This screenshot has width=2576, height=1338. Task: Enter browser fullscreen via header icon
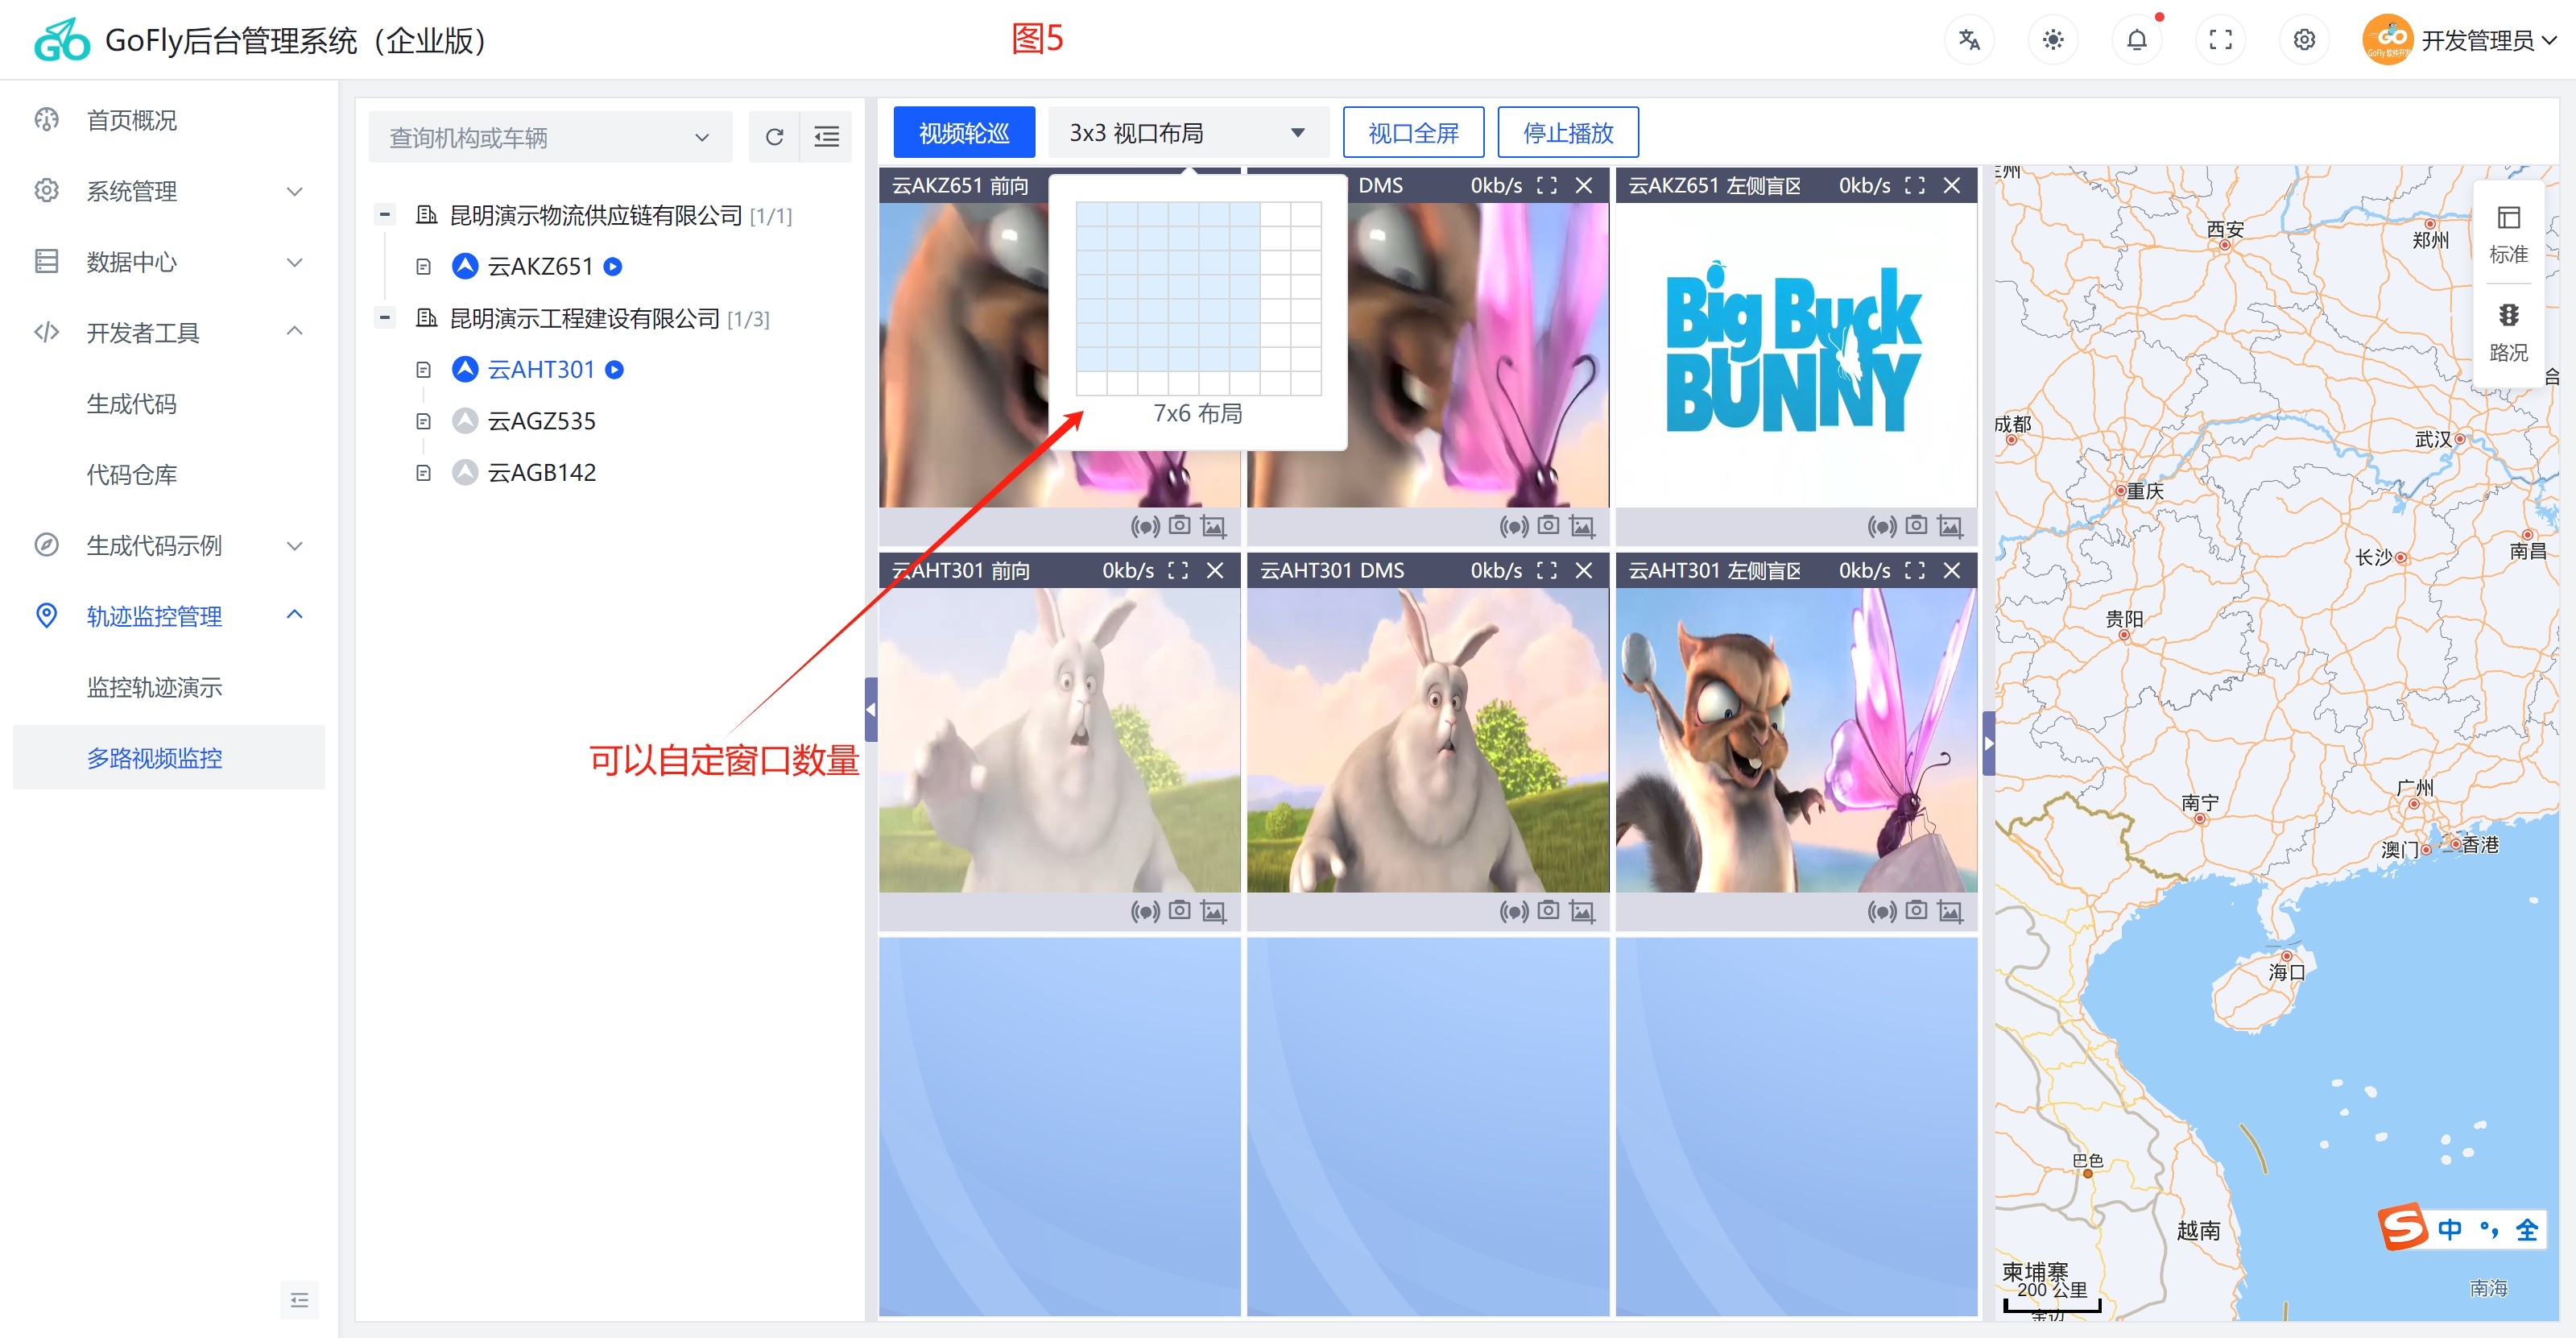2220,40
